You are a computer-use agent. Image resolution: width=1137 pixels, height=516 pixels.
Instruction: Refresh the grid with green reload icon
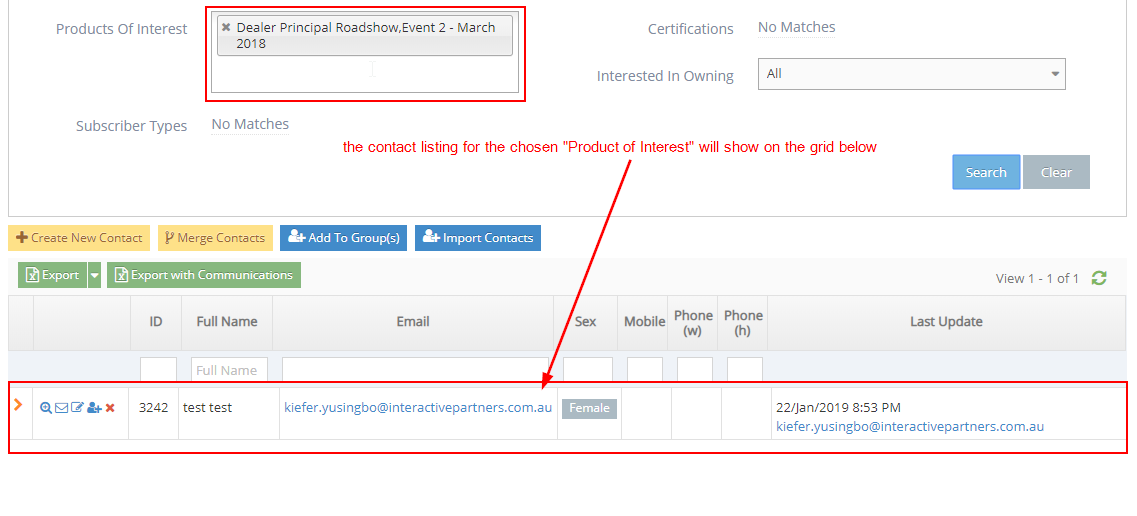1099,278
